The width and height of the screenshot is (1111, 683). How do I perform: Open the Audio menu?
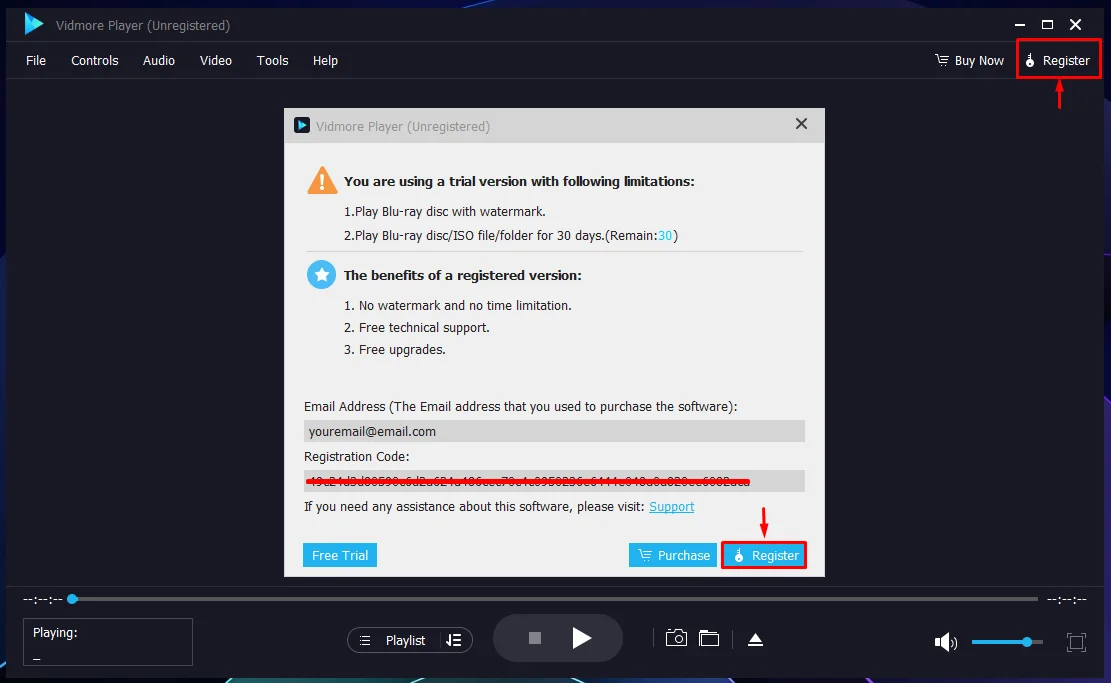click(159, 60)
